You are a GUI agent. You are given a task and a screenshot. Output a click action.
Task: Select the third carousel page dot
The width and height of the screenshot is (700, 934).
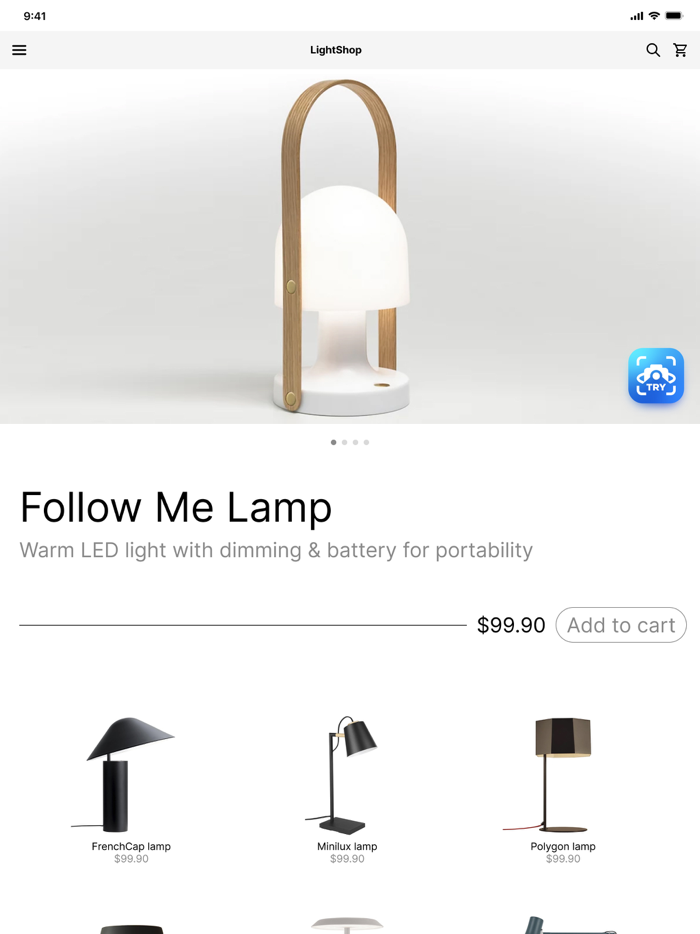coord(356,442)
